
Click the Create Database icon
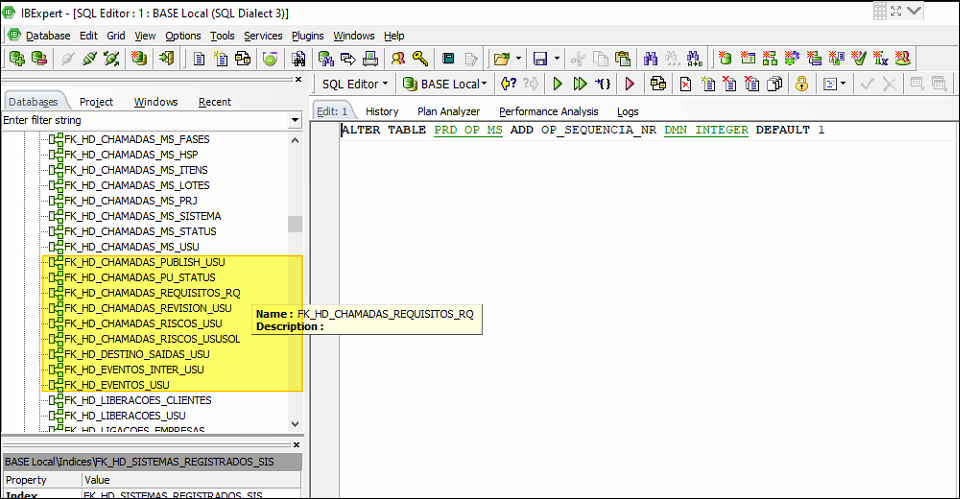click(139, 59)
